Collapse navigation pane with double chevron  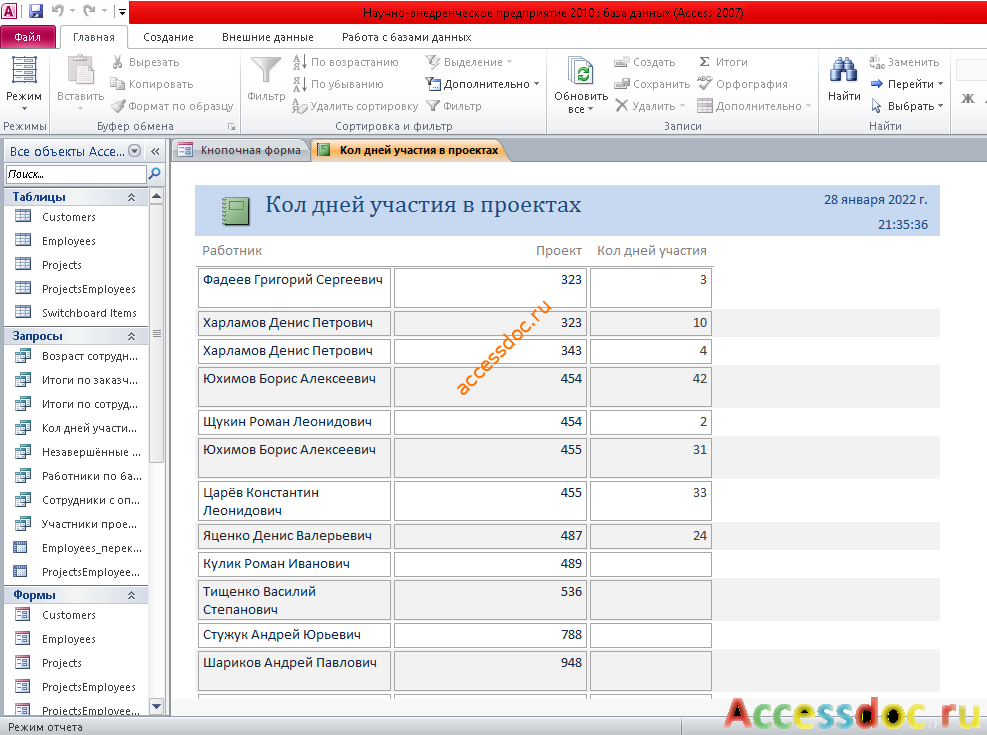155,151
